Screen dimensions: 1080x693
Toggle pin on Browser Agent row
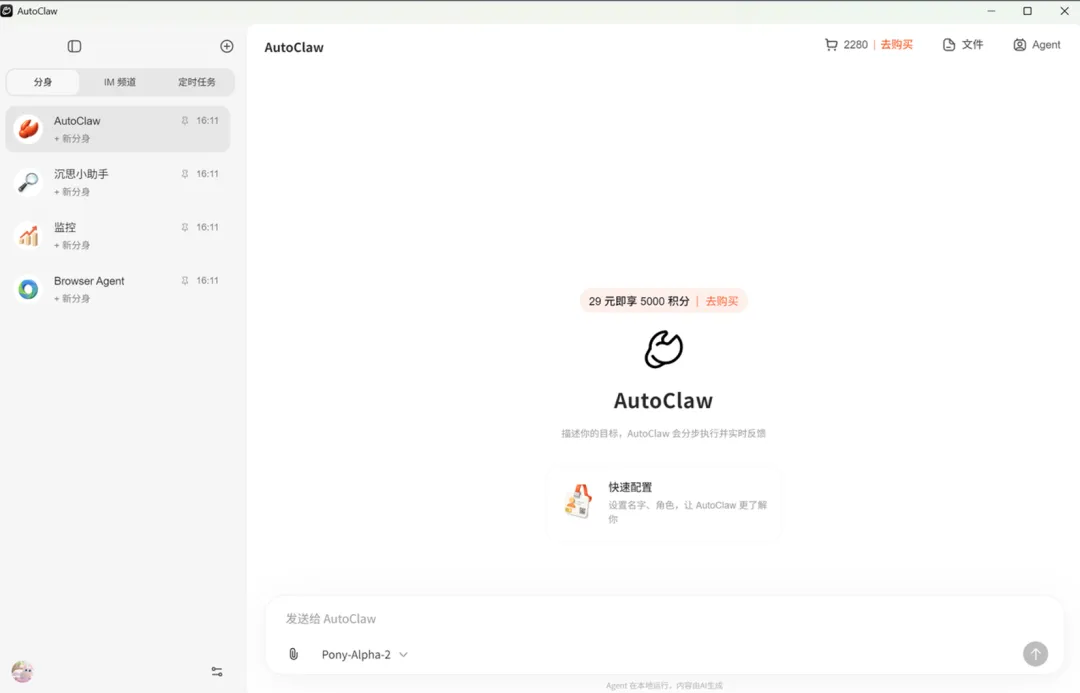click(185, 280)
